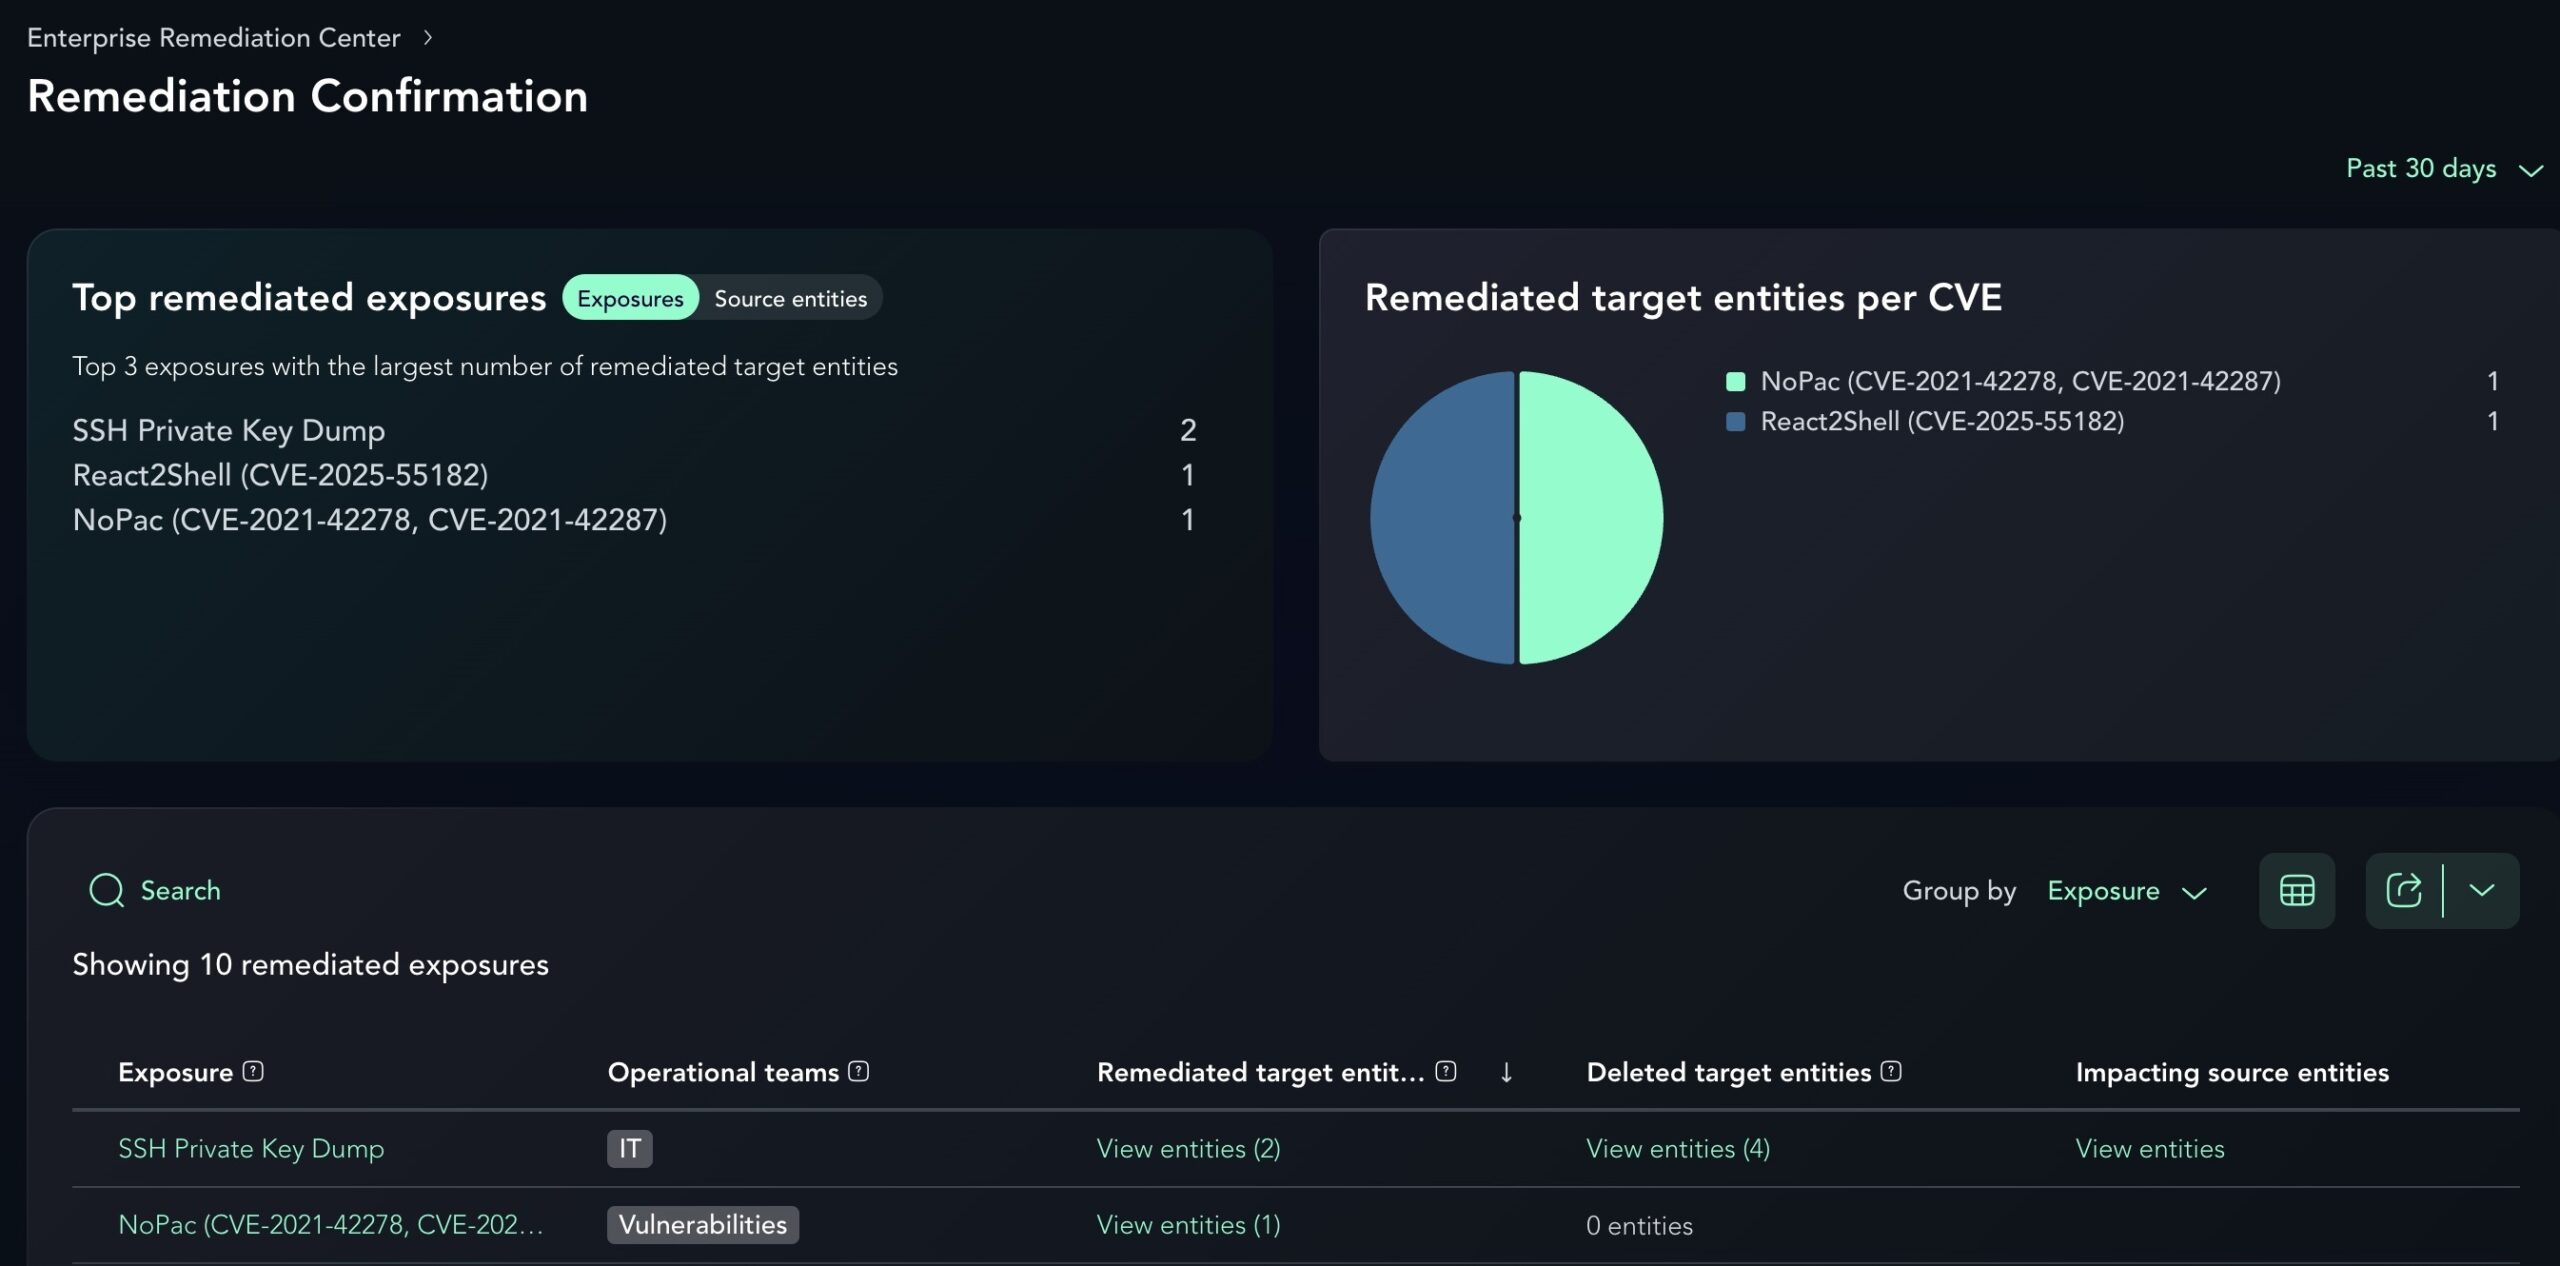Expand export options chevron
The width and height of the screenshot is (2560, 1266).
pos(2481,890)
